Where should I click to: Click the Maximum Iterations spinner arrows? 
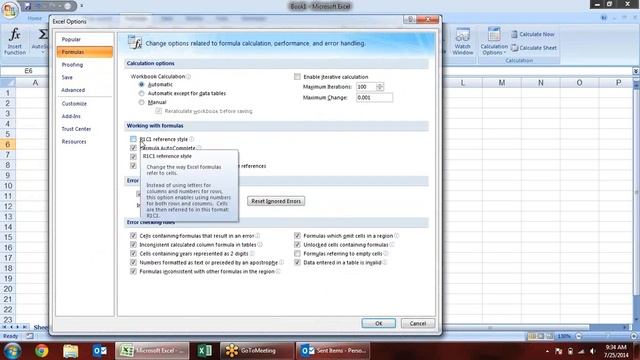(x=380, y=87)
